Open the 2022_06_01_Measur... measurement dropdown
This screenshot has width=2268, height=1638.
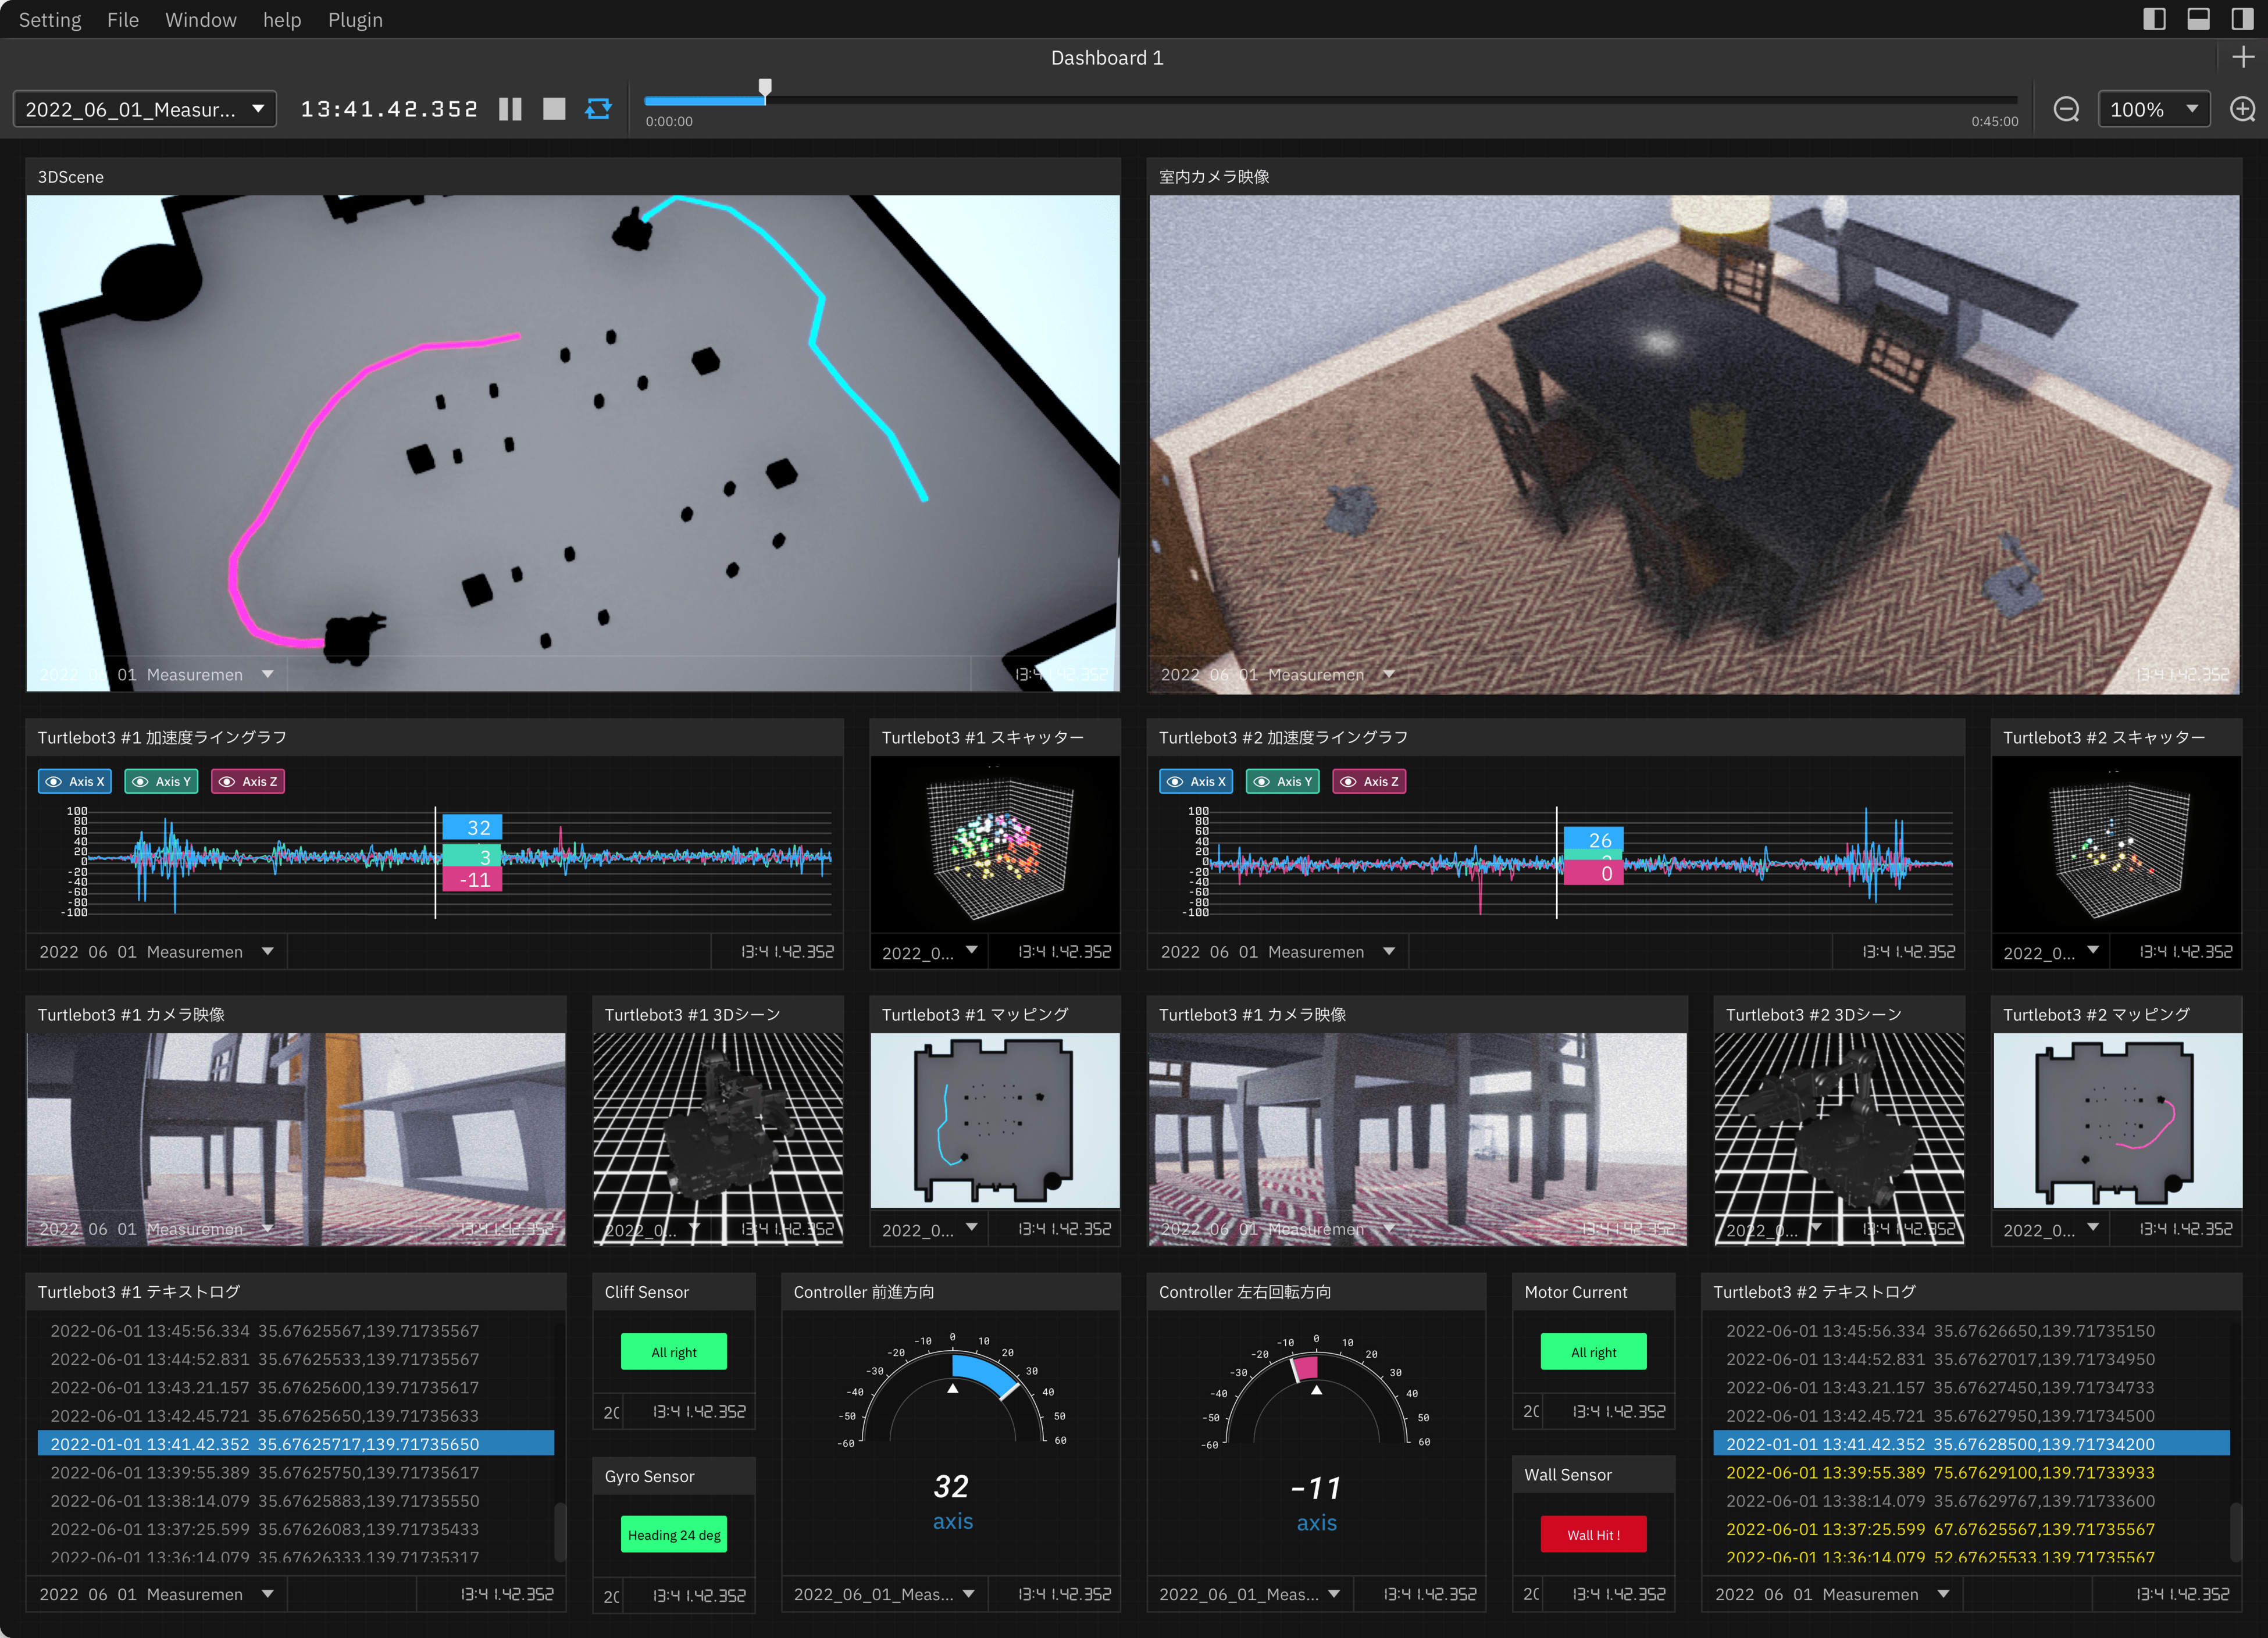pyautogui.click(x=144, y=109)
